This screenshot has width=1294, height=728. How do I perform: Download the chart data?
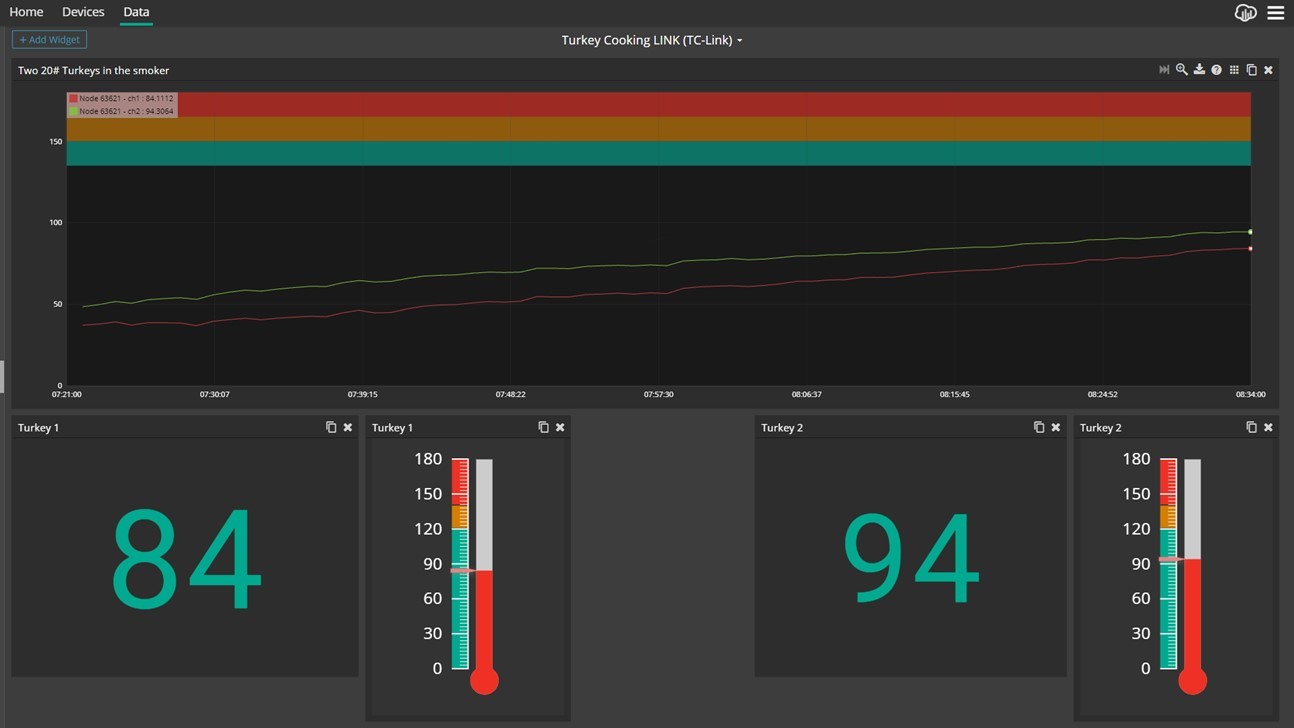[x=1199, y=70]
